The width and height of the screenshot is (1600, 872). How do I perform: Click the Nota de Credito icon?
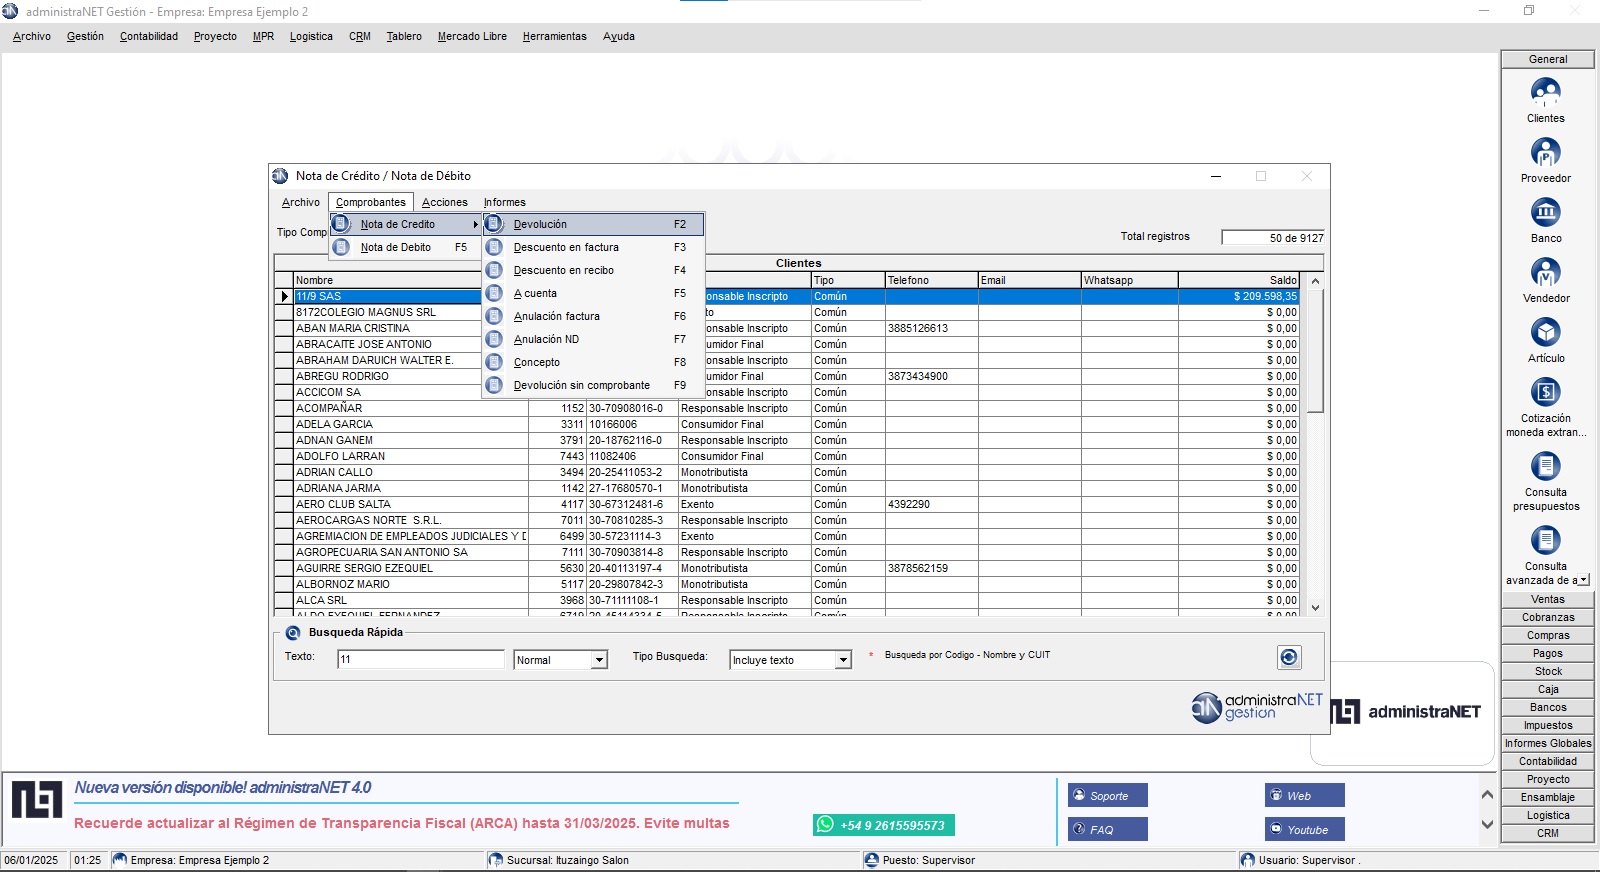click(341, 224)
